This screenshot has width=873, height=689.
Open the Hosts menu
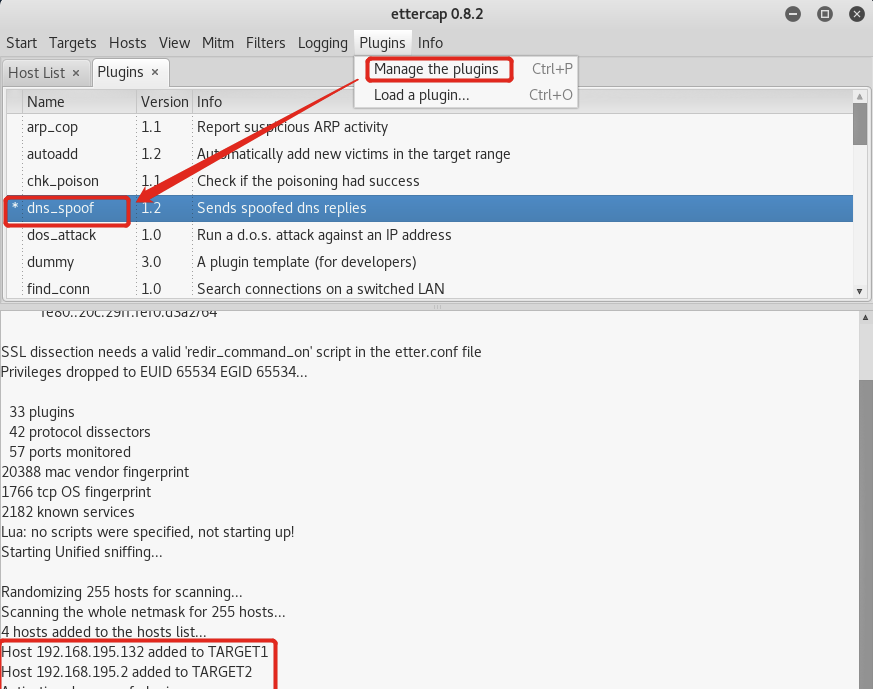[x=127, y=43]
